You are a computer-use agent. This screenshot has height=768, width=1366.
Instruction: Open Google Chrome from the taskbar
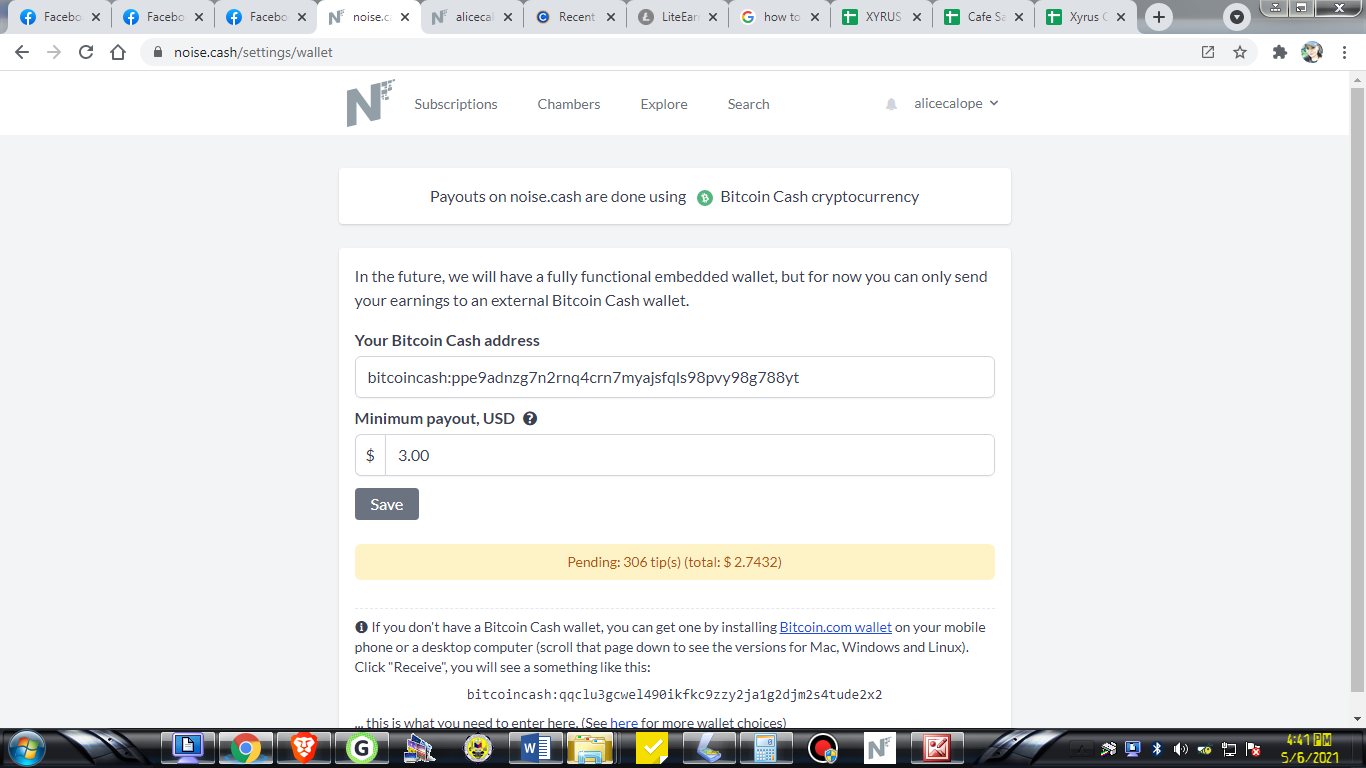tap(246, 748)
